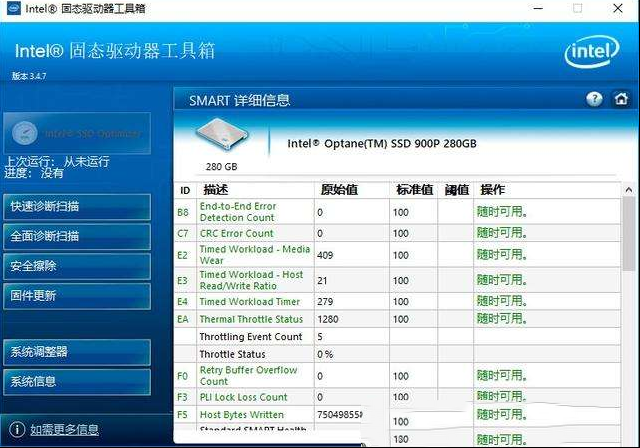This screenshot has width=640, height=448.
Task: Open 系统调整器 system tuner
Action: pos(77,352)
